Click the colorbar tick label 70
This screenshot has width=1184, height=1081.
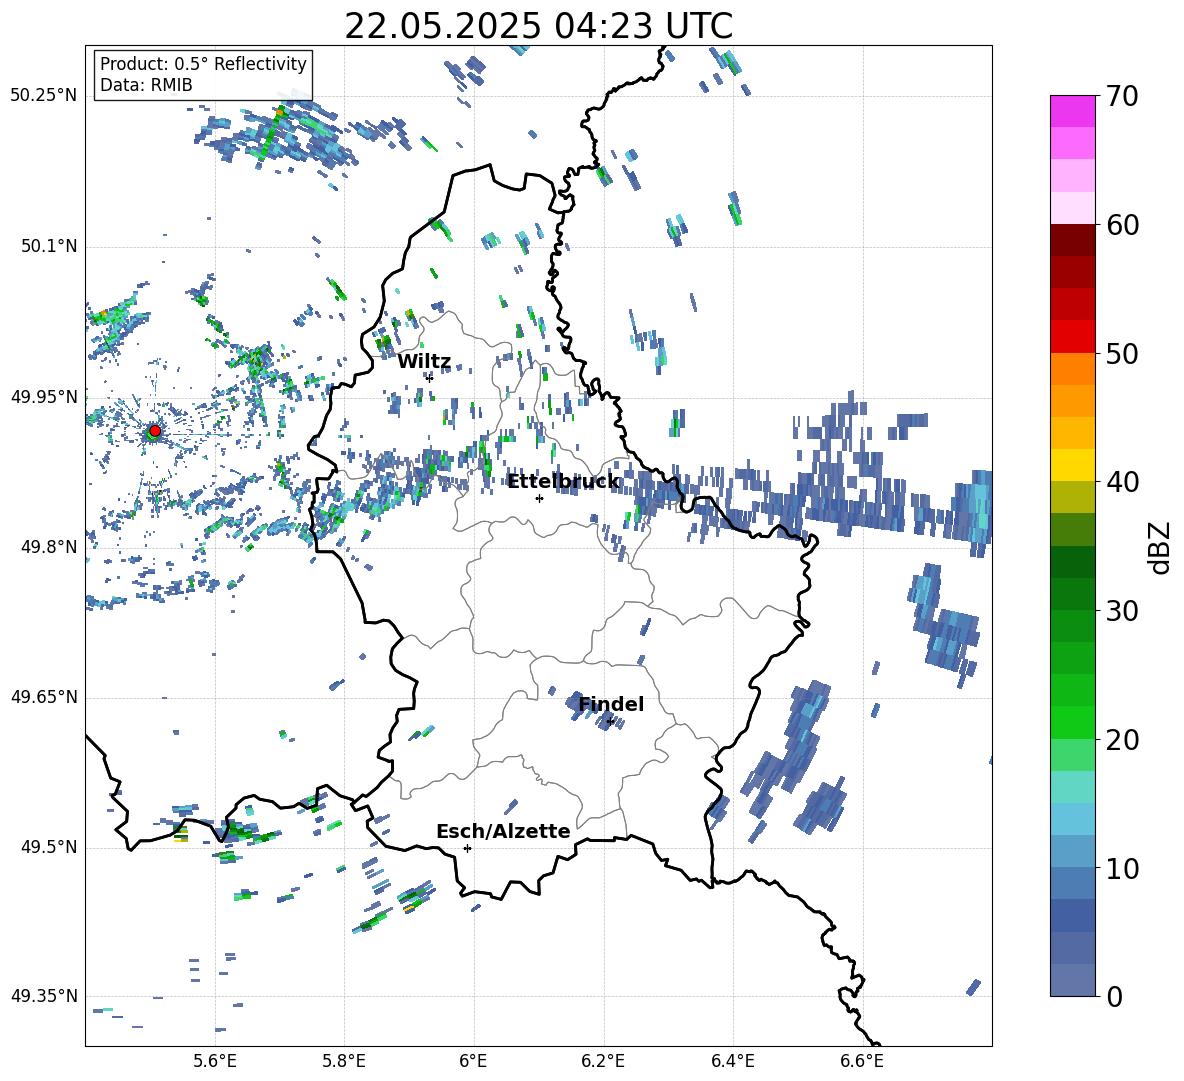(x=1123, y=96)
